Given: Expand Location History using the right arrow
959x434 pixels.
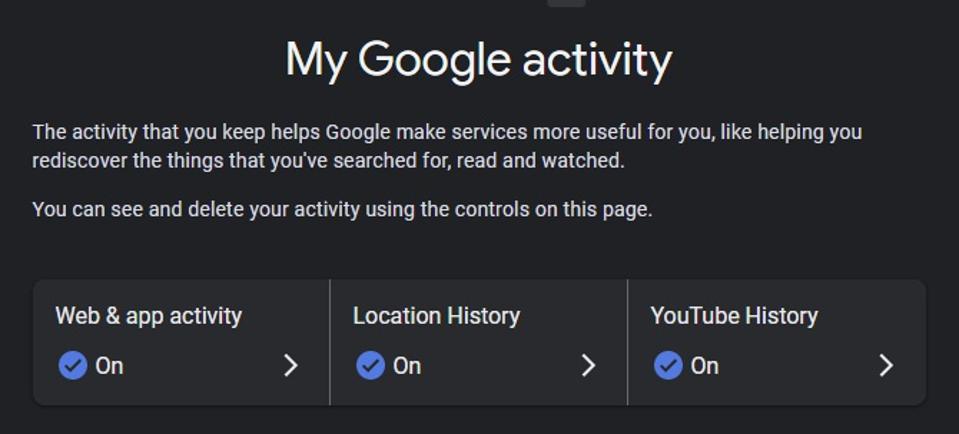Looking at the screenshot, I should [x=588, y=365].
